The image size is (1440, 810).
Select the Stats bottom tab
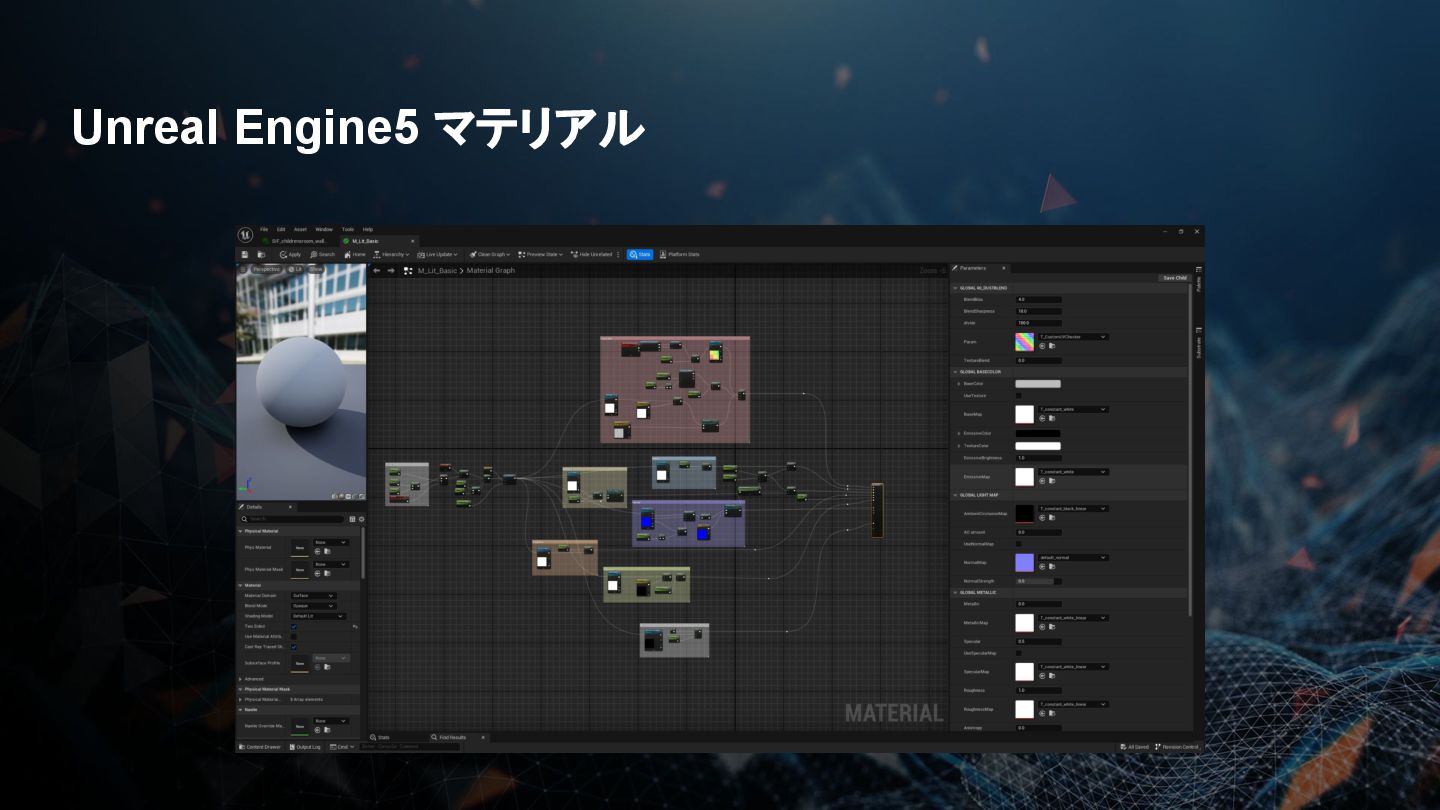pos(380,737)
